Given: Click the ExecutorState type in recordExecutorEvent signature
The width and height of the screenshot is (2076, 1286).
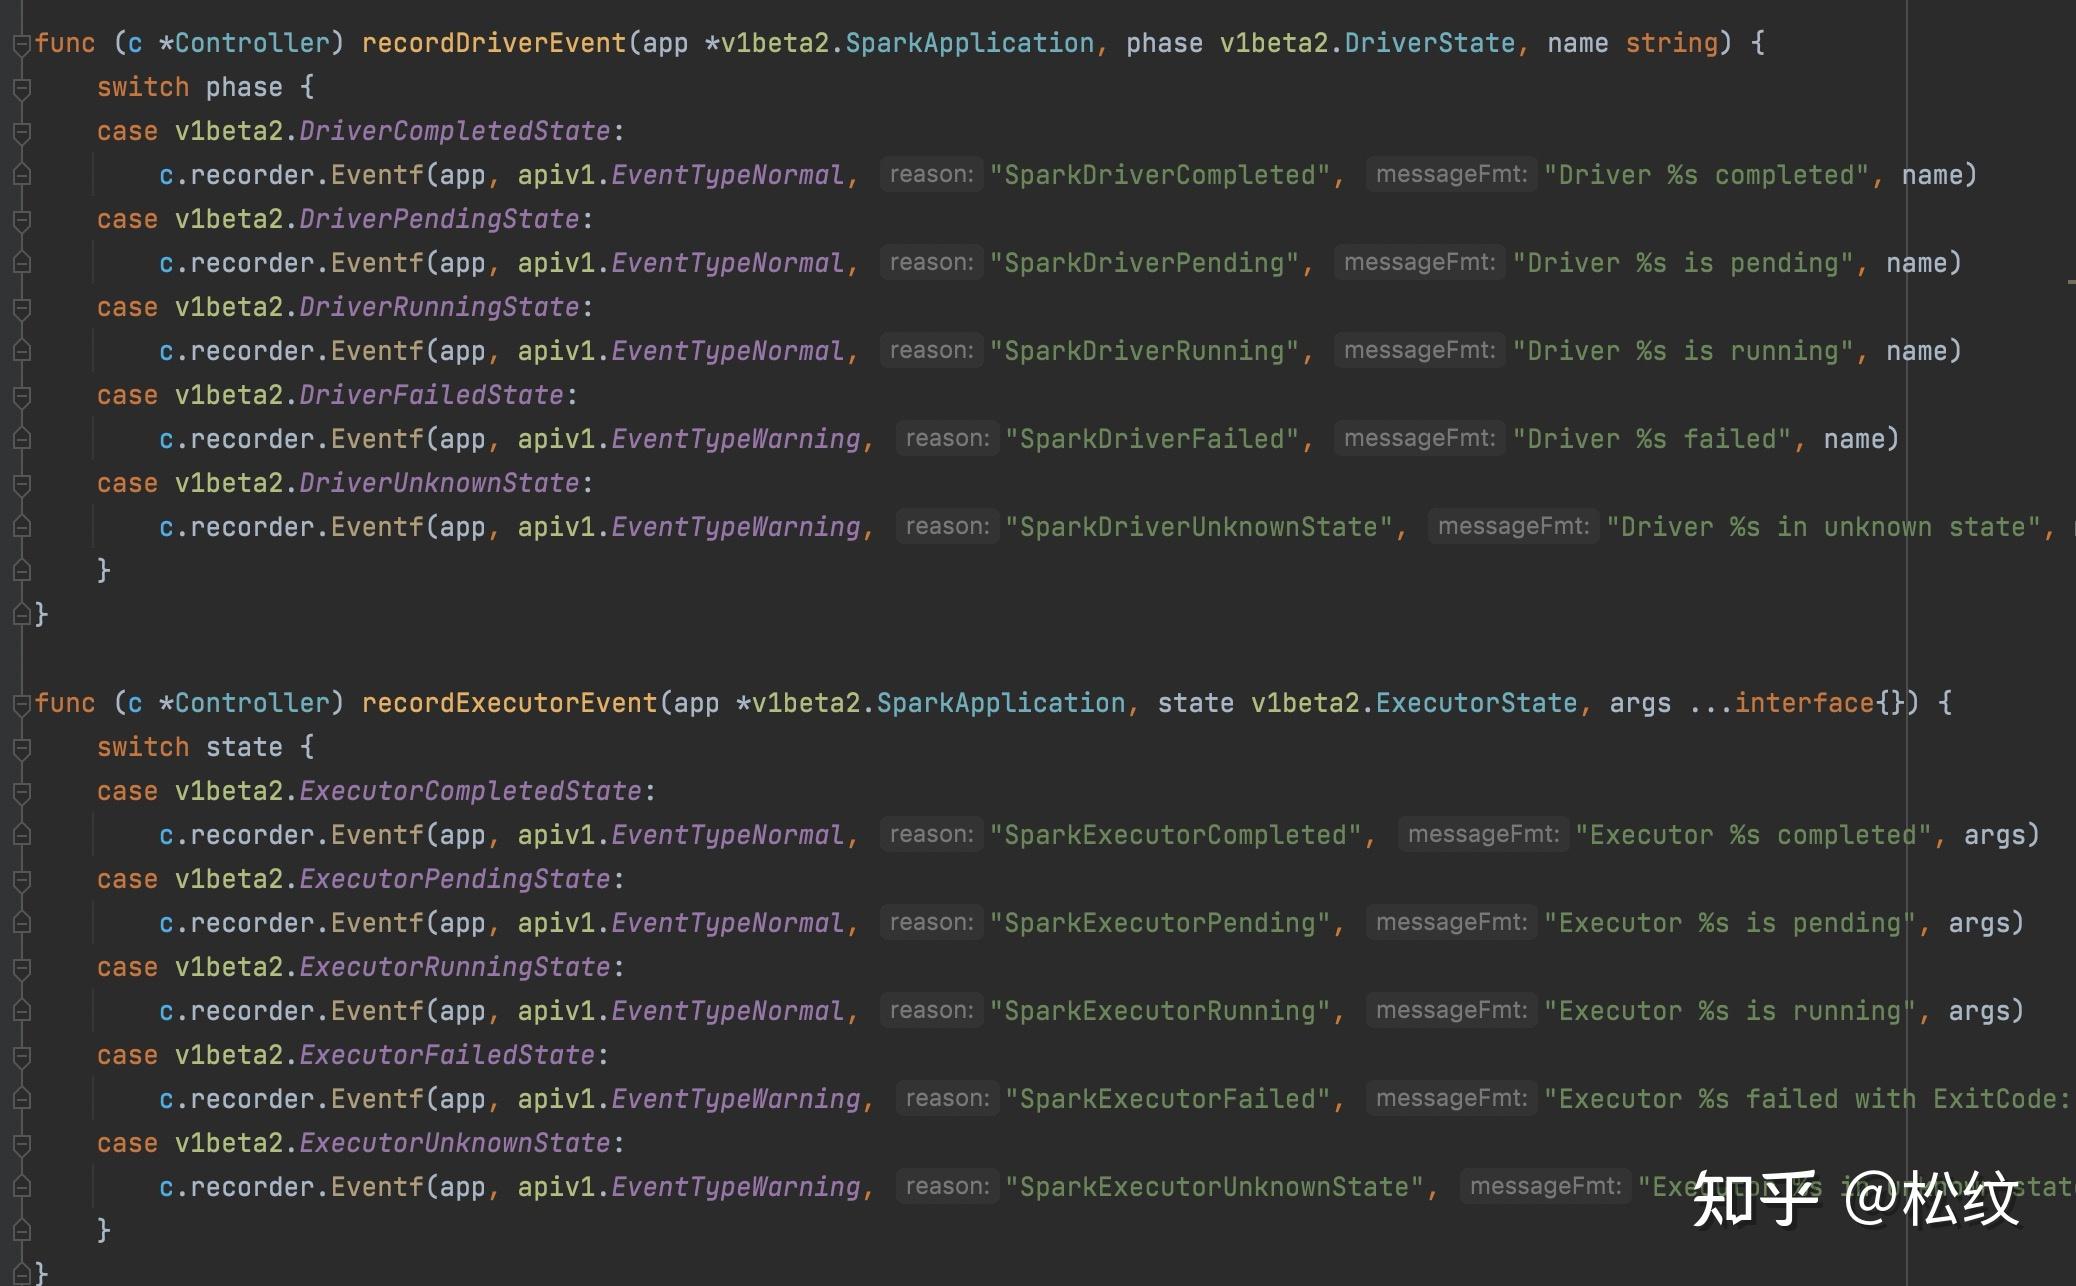Looking at the screenshot, I should point(1476,704).
